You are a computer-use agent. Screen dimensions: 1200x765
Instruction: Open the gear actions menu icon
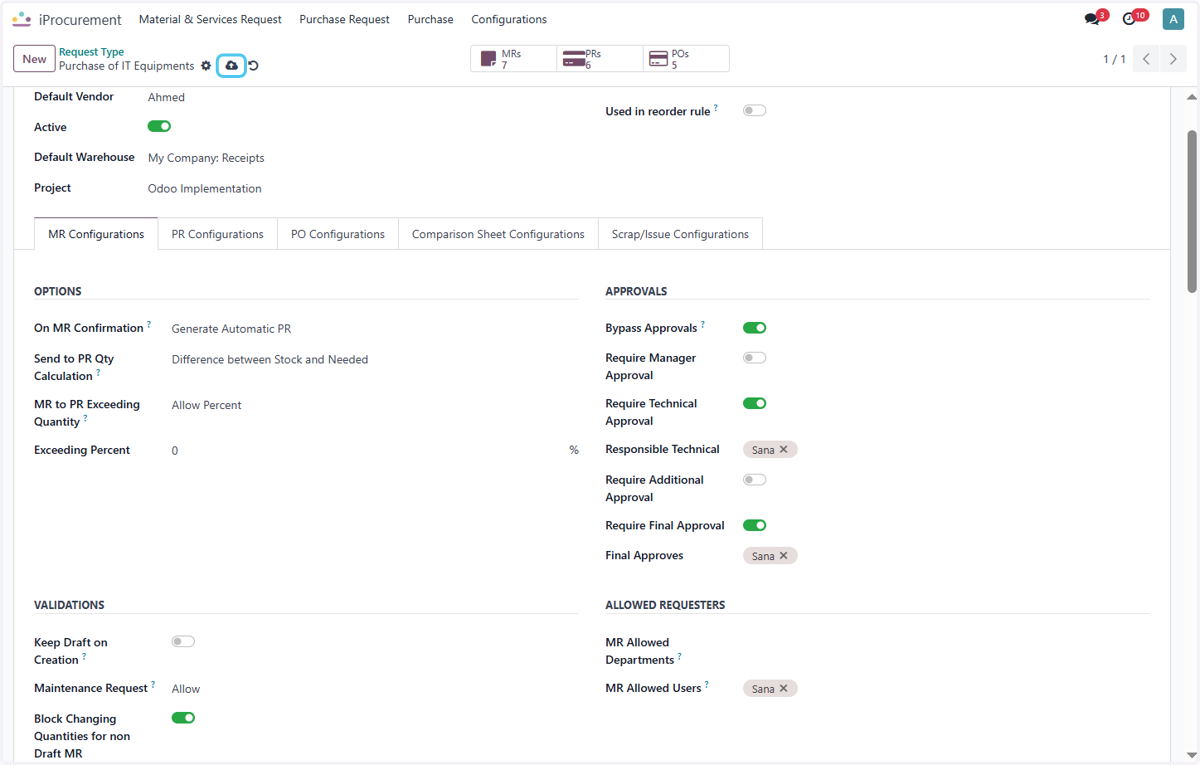pos(206,66)
